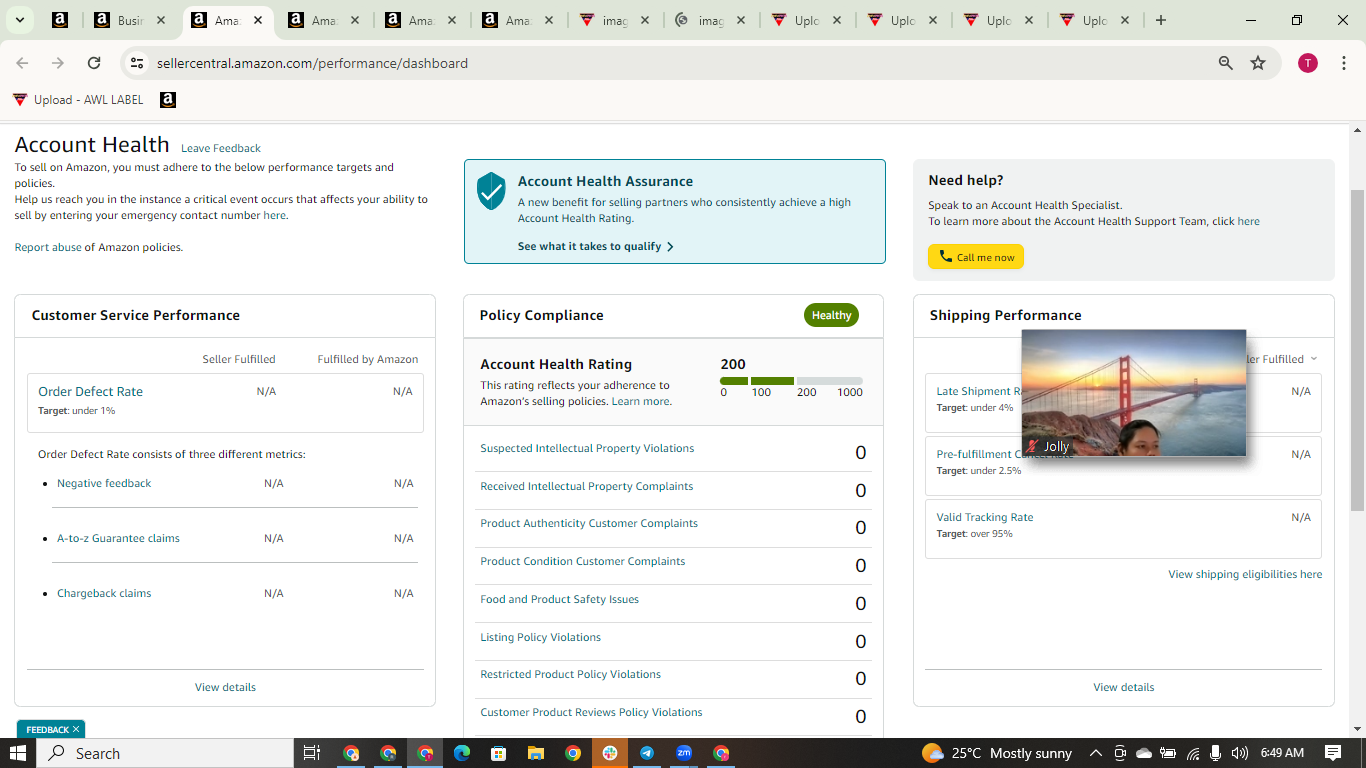Open Task View on the taskbar
This screenshot has height=768, width=1366.
pos(311,753)
